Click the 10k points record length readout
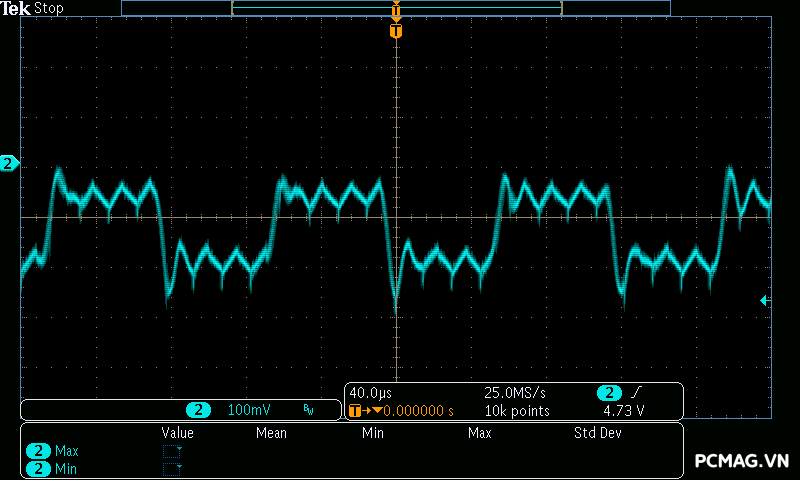The image size is (800, 480). [516, 410]
